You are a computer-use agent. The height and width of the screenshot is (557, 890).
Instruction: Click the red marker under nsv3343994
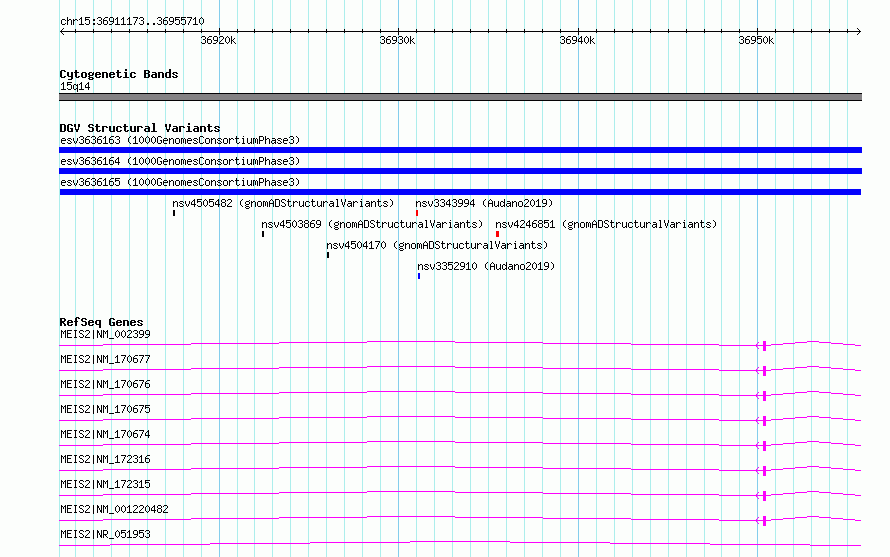pos(417,213)
